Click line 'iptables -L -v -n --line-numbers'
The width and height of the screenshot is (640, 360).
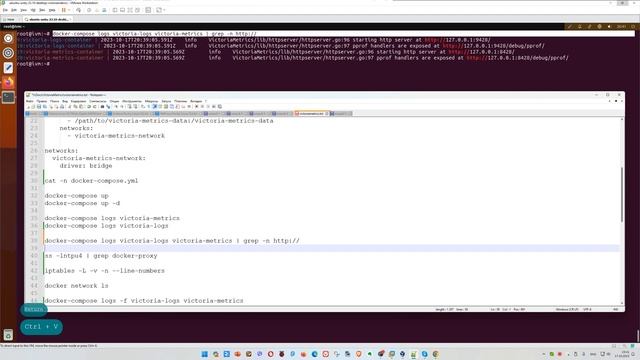(x=104, y=271)
